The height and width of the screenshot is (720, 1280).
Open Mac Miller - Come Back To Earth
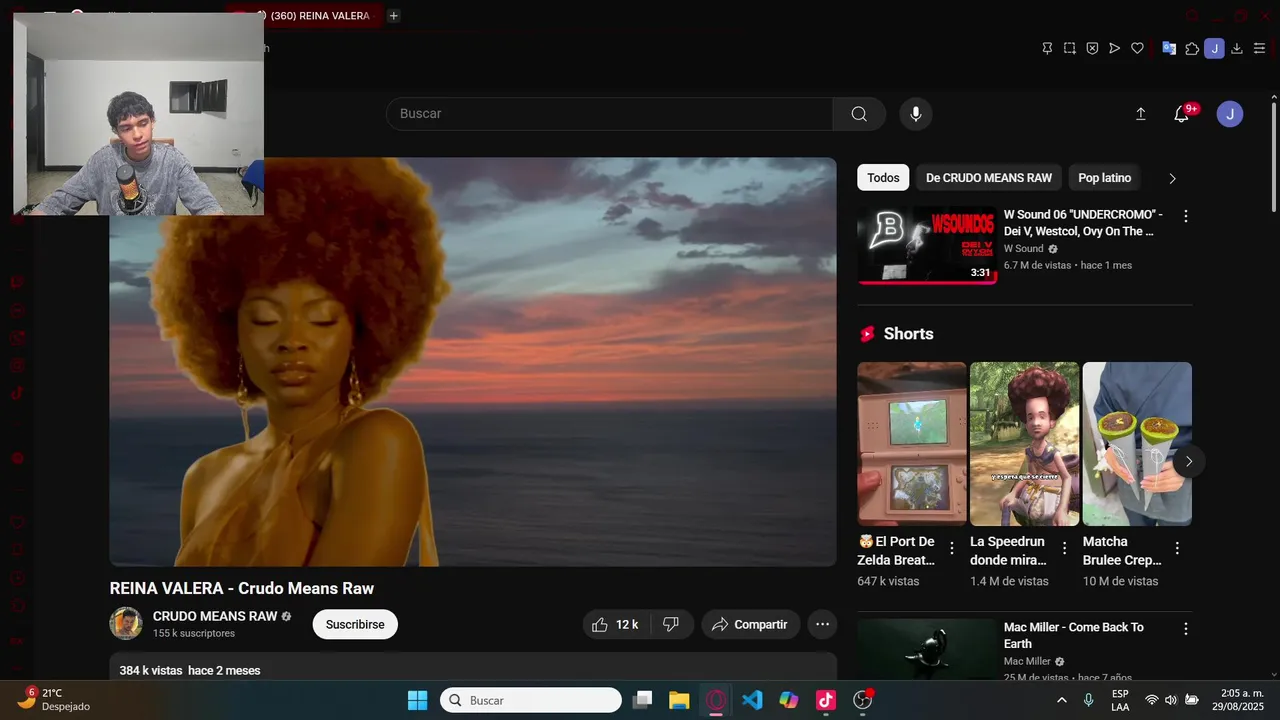click(1074, 635)
